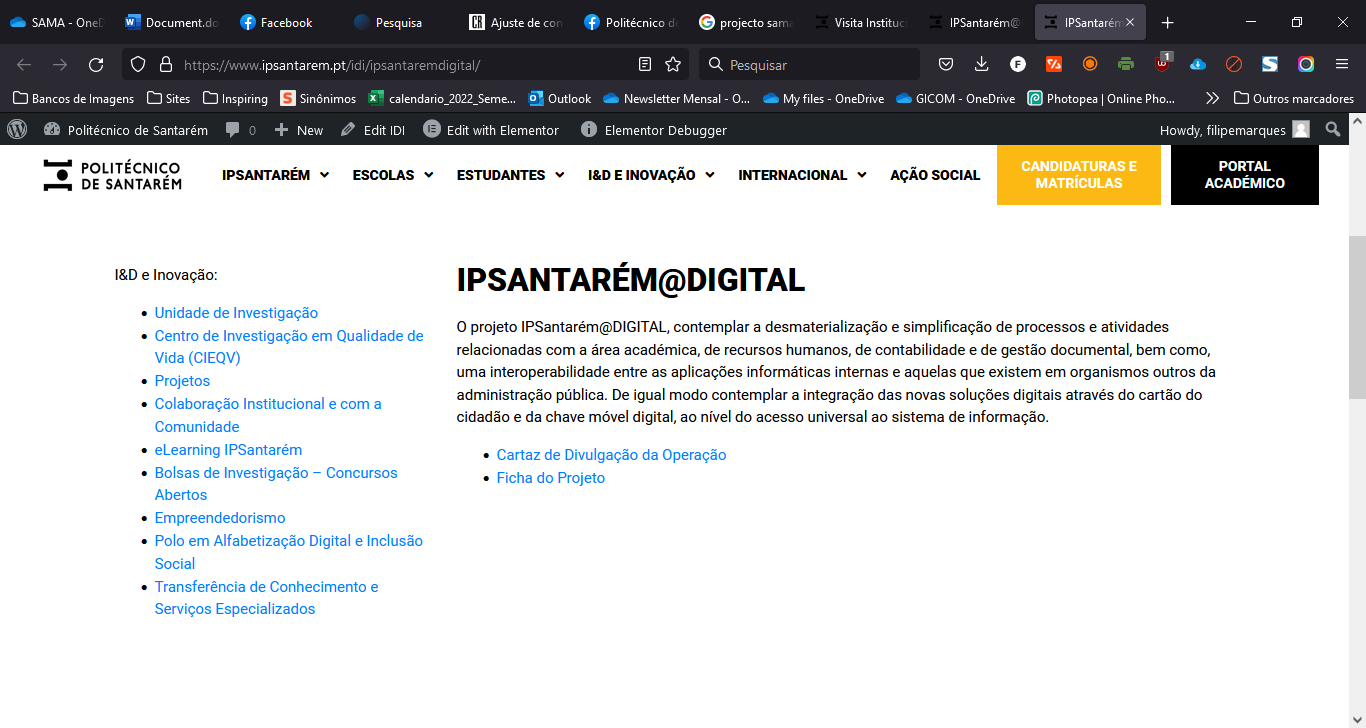Reload the page with the refresh icon
This screenshot has width=1366, height=728.
(x=96, y=64)
